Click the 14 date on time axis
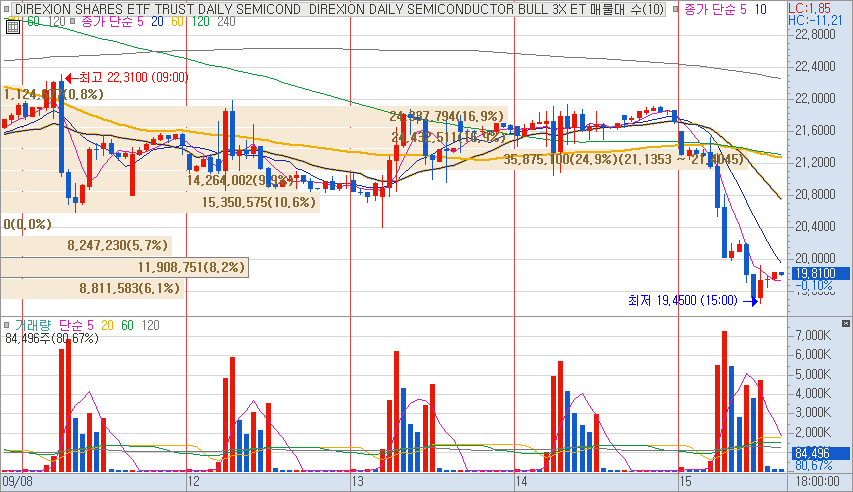The image size is (853, 492). click(x=521, y=481)
